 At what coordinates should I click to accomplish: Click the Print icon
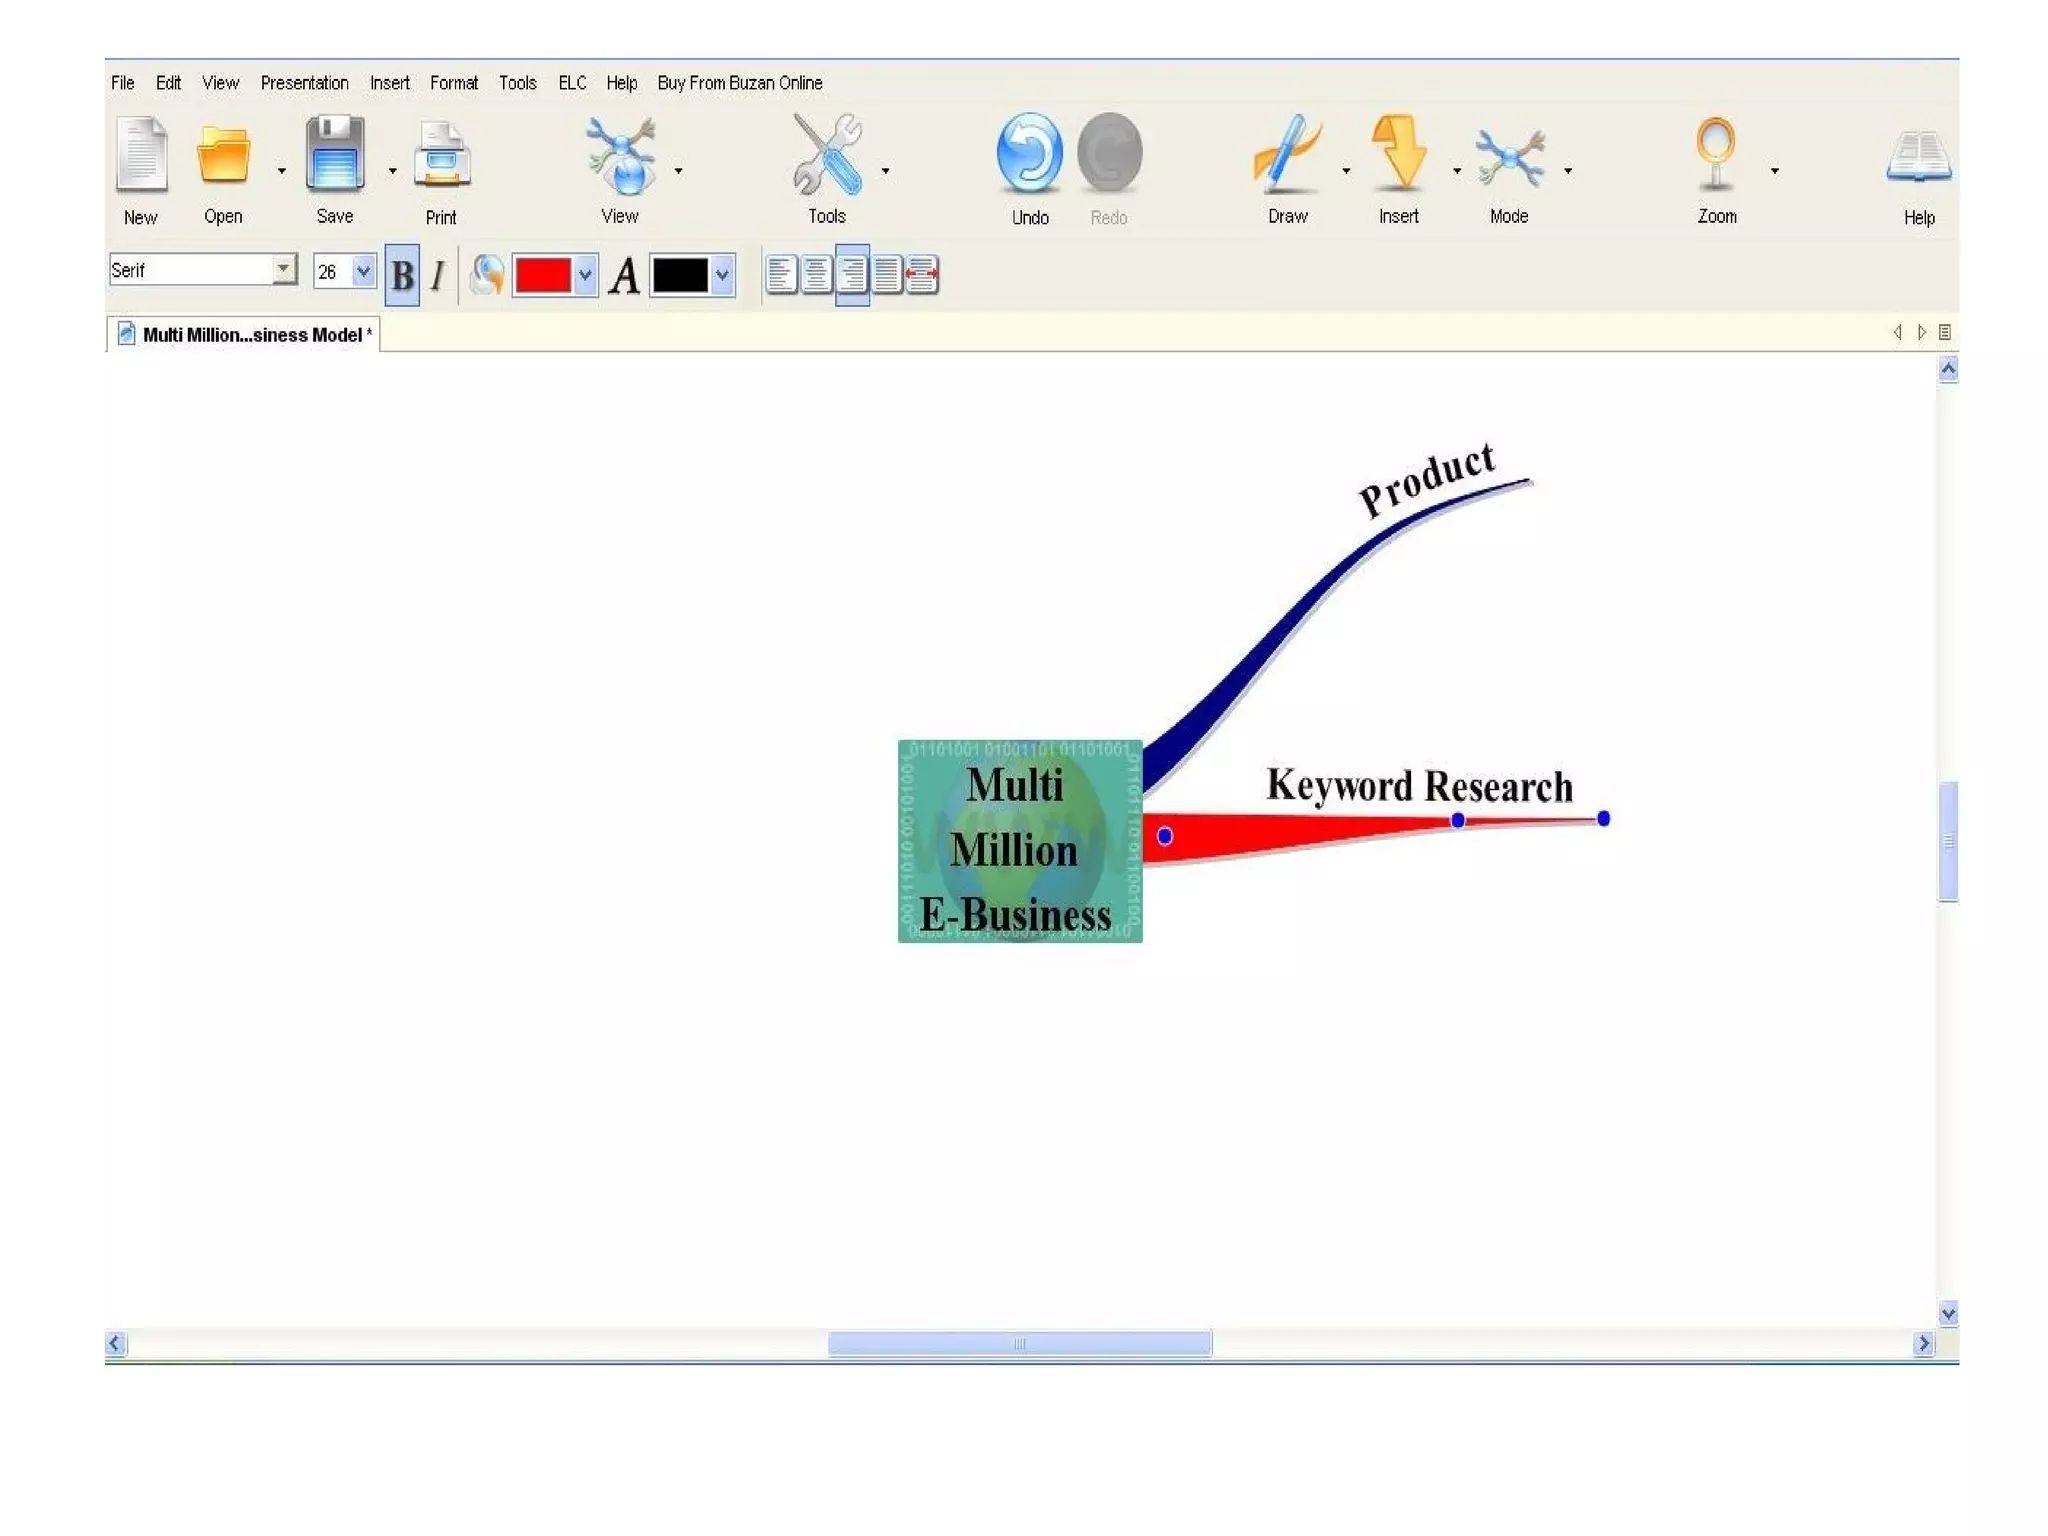coord(441,157)
